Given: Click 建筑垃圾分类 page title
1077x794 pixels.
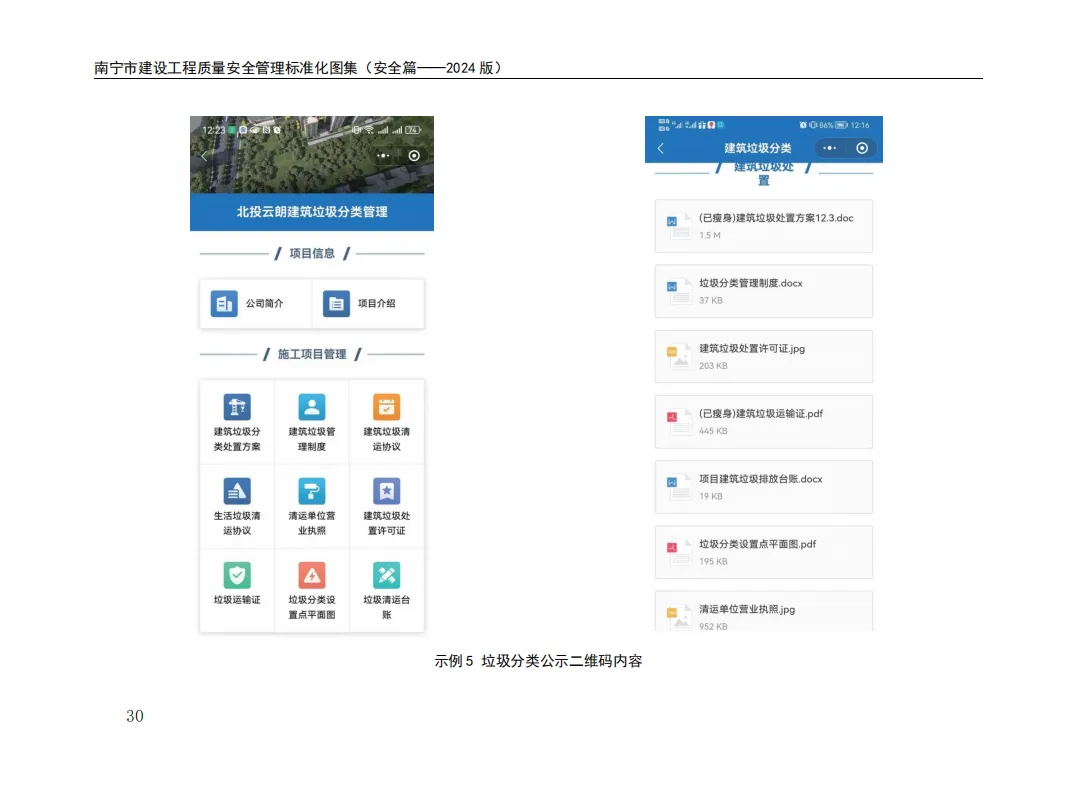Looking at the screenshot, I should pyautogui.click(x=758, y=148).
